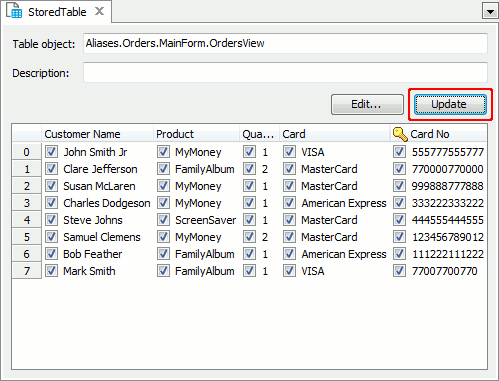Screen dimensions: 499x381
Task: Toggle the 123456789012 card number checkbox
Action: pyautogui.click(x=399, y=237)
